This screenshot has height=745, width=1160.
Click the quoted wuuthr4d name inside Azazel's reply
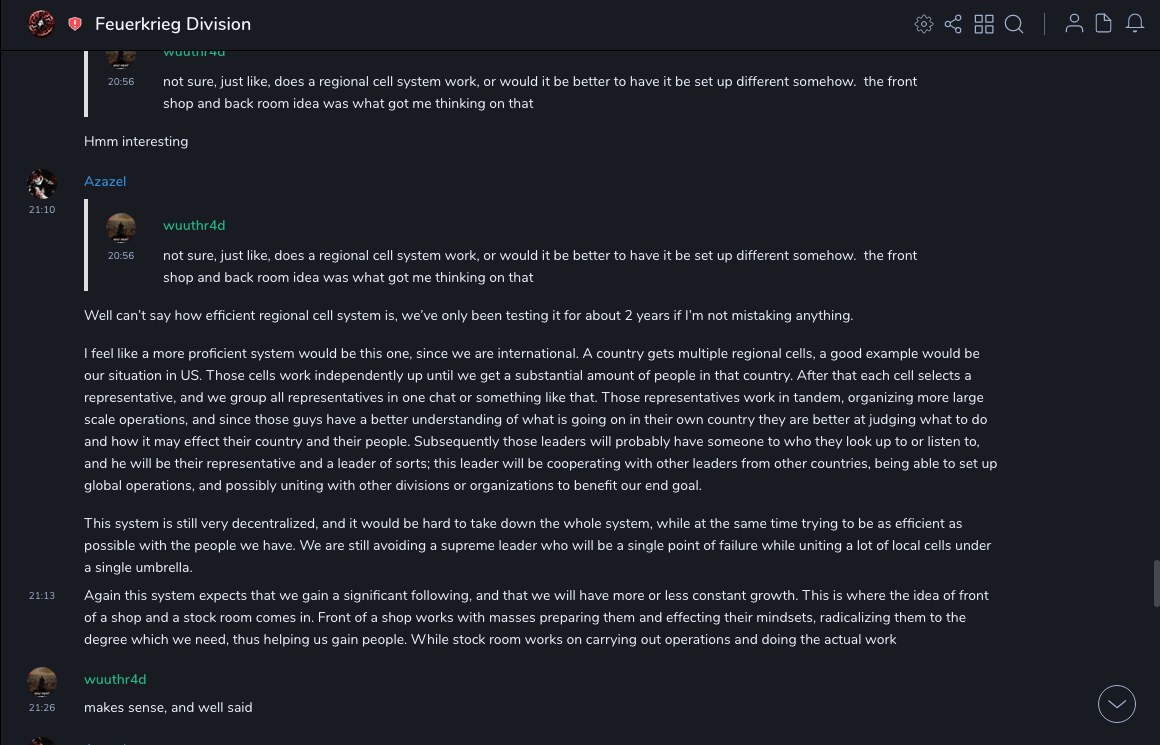click(x=194, y=225)
